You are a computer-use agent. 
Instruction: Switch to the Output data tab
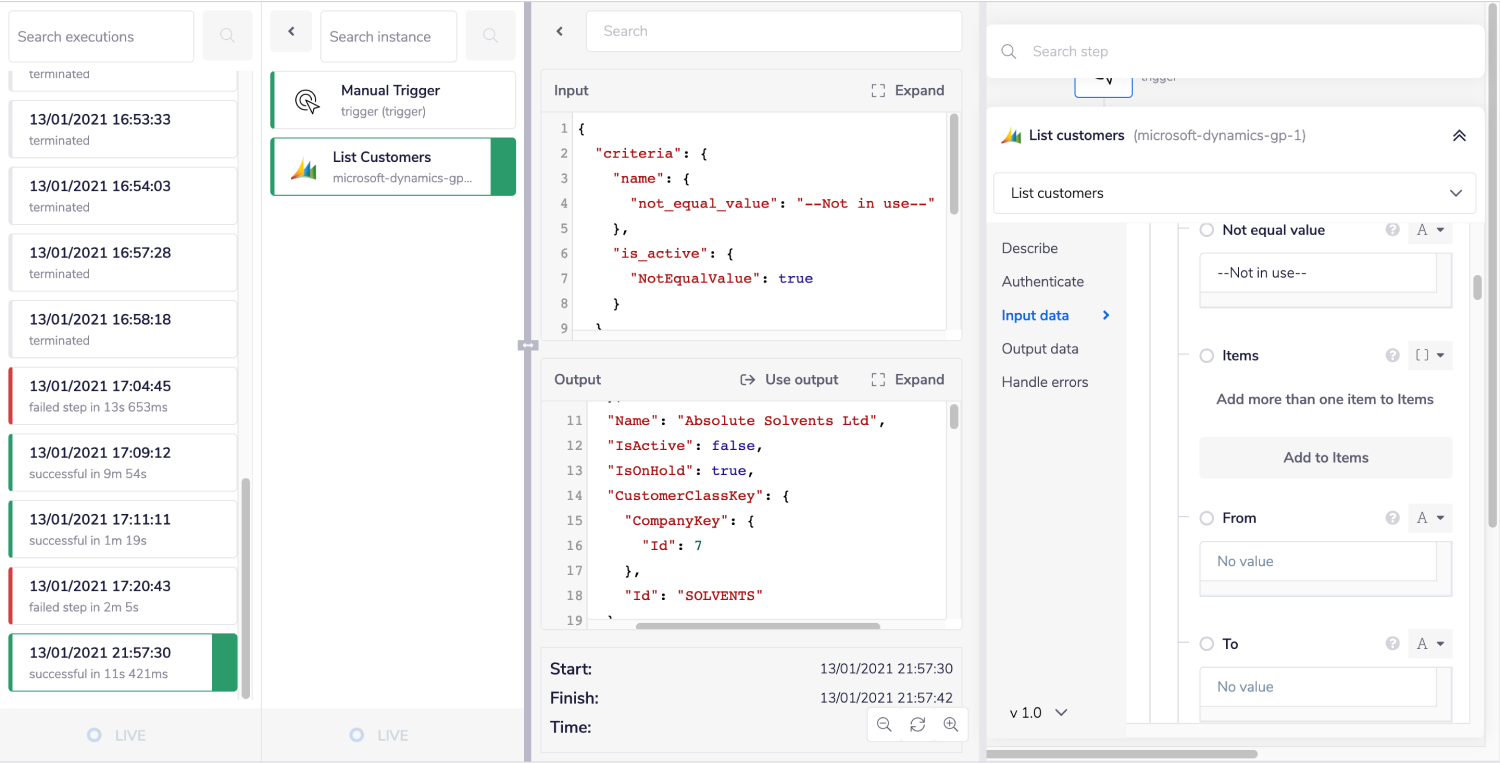click(x=1040, y=349)
